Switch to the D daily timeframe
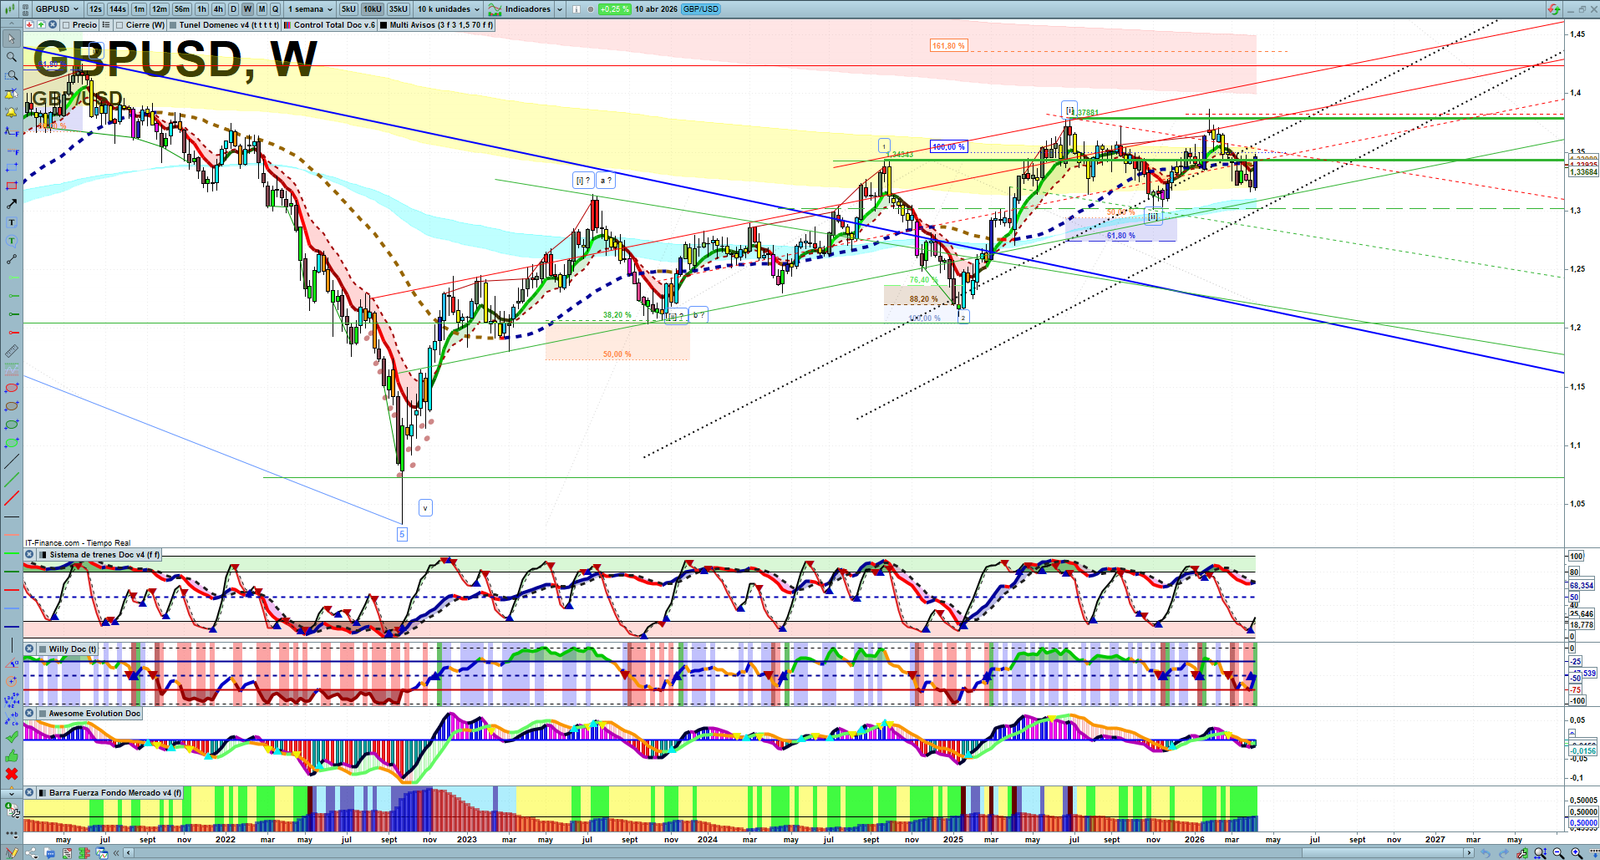1600x860 pixels. (233, 9)
